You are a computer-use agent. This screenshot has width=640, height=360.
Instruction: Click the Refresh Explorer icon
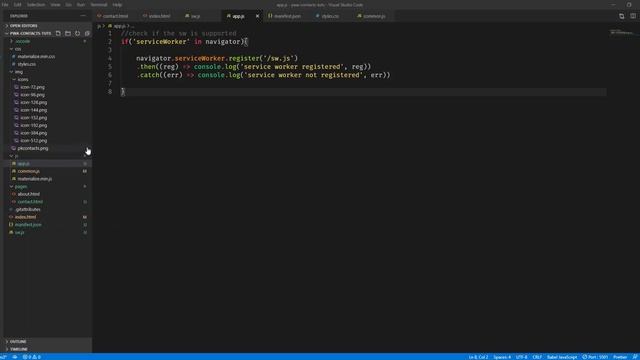tap(78, 33)
